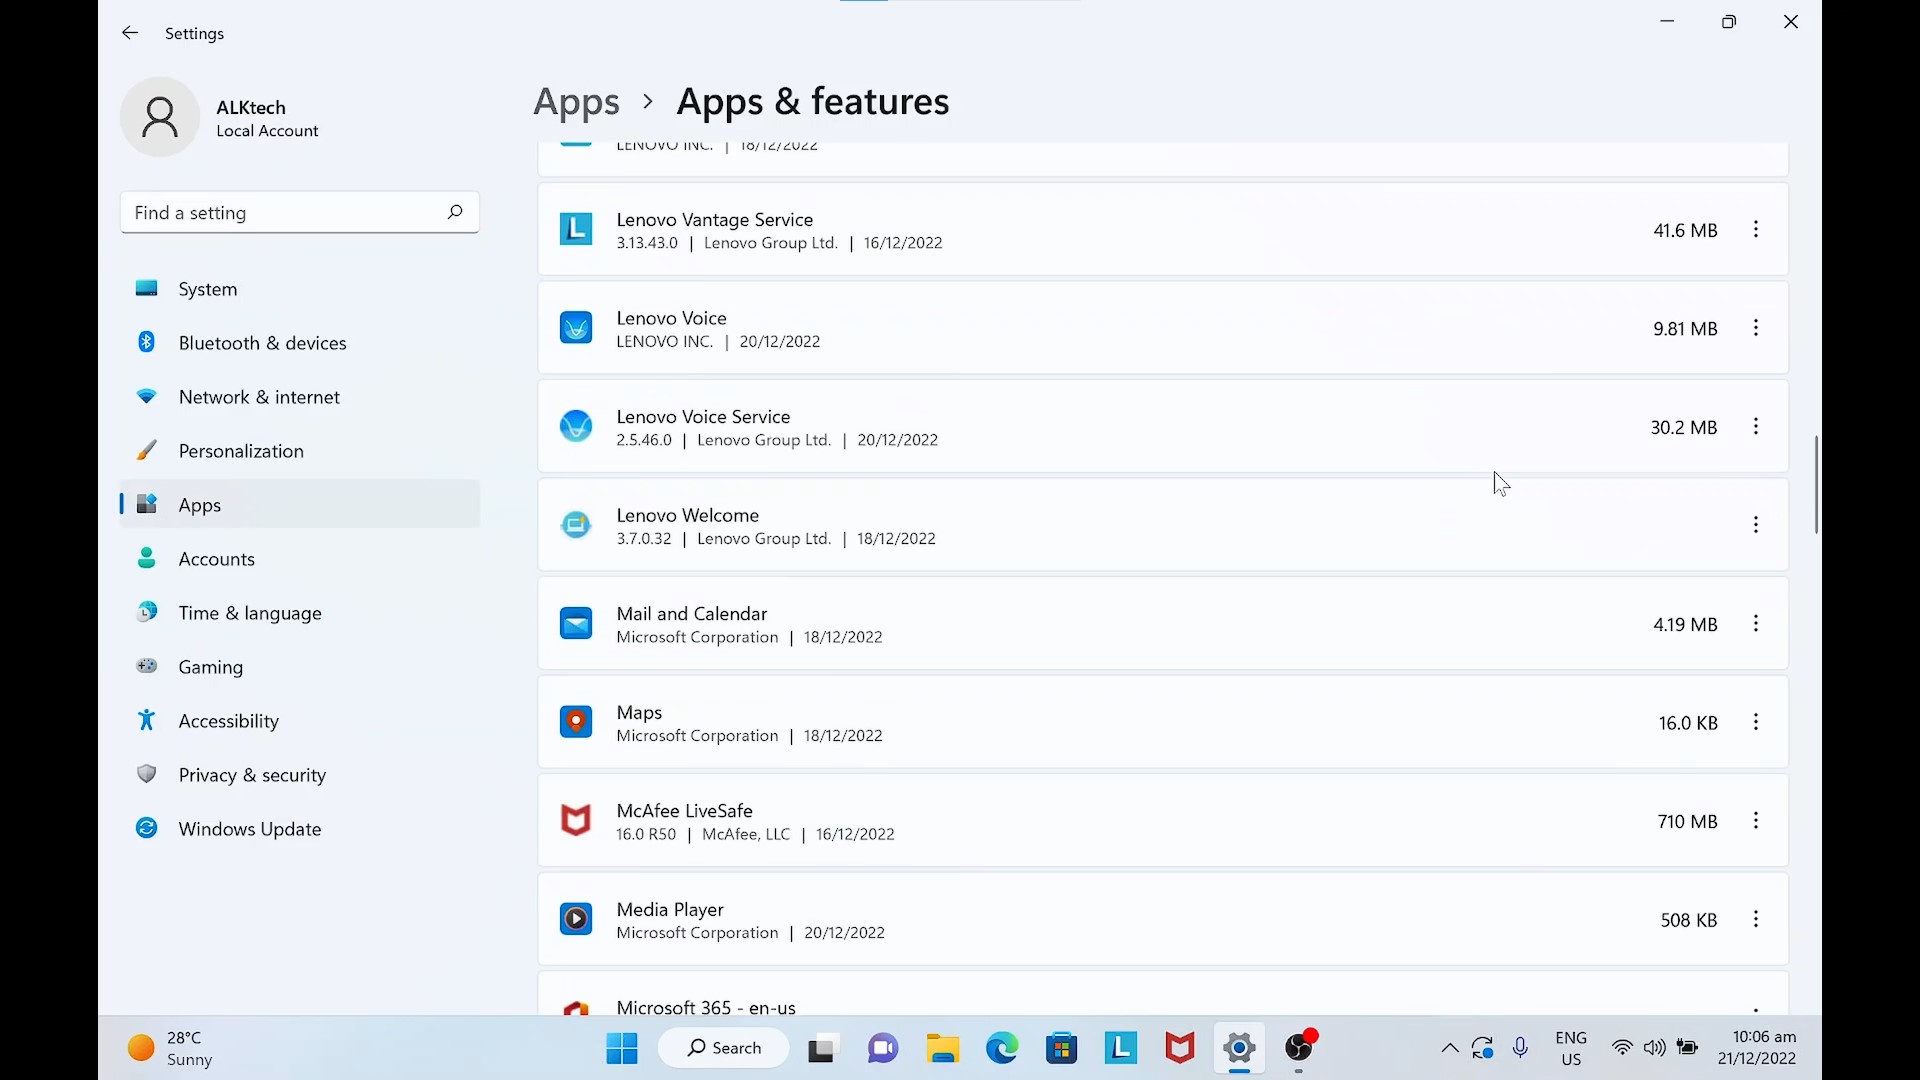Go back using the Settings back arrow
1920x1080 pixels.
tap(130, 33)
